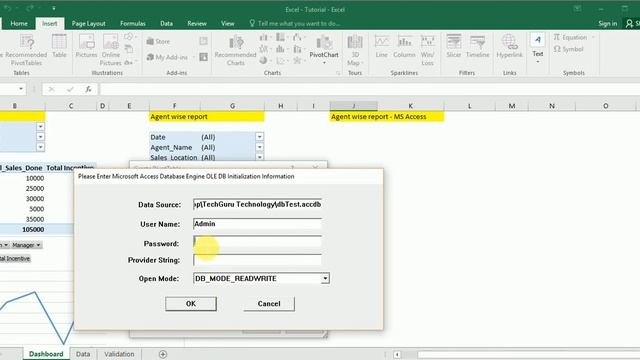Click the Insert Function fx icon
Image resolution: width=640 pixels, height=360 pixels.
89,89
